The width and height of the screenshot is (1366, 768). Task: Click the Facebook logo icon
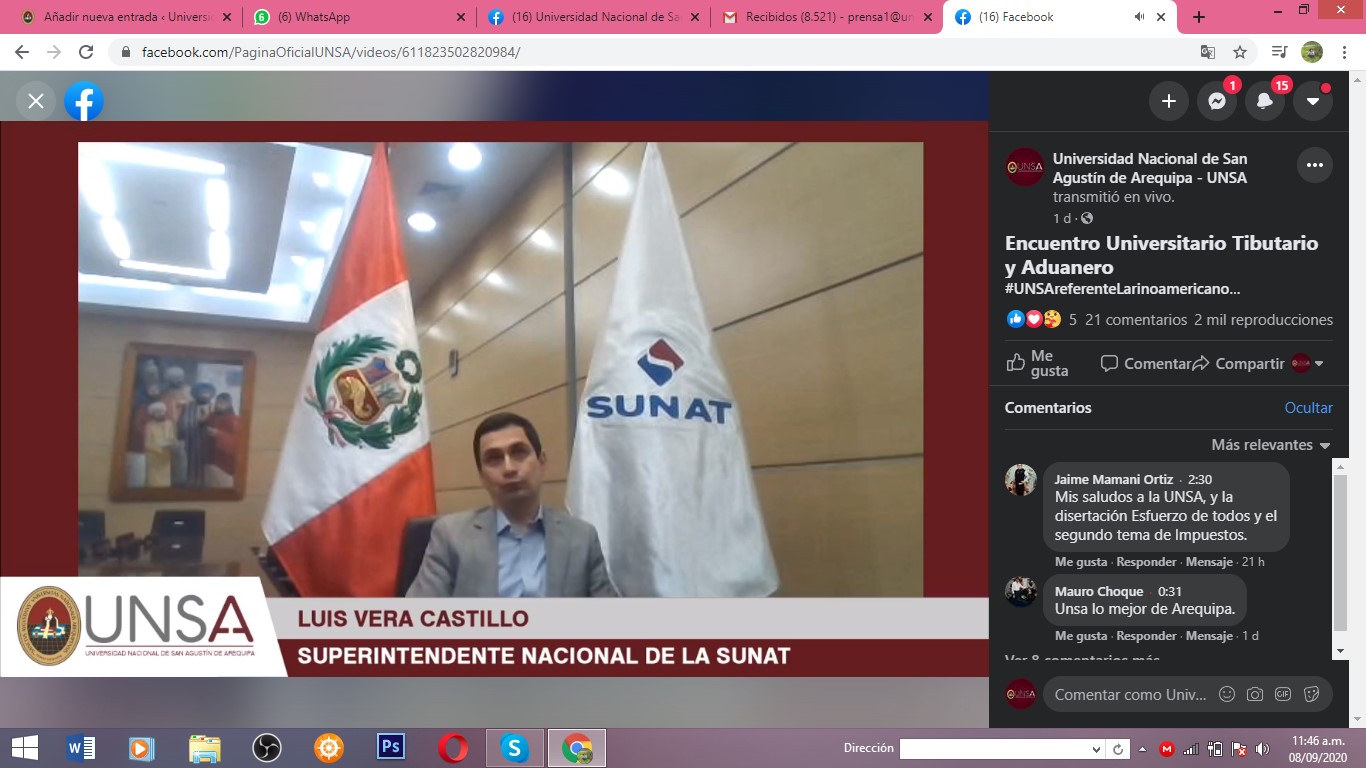click(x=84, y=101)
